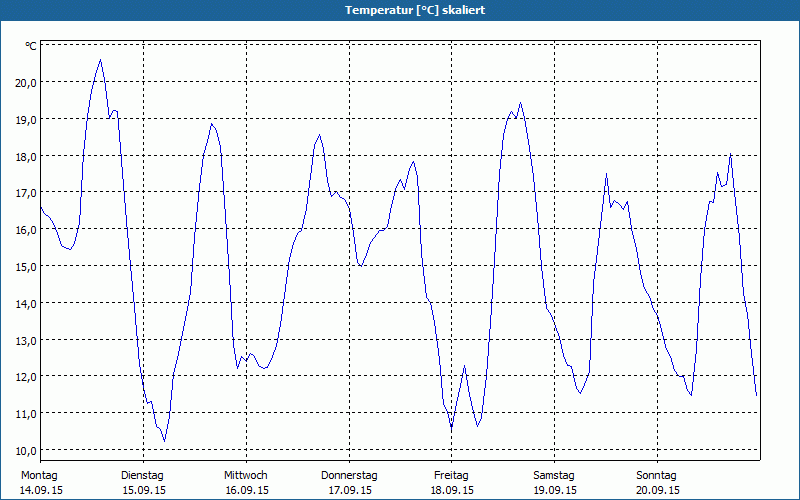This screenshot has width=800, height=500.
Task: Click the chart title 'Temperatur [°C] skaliert'
Action: click(x=415, y=10)
